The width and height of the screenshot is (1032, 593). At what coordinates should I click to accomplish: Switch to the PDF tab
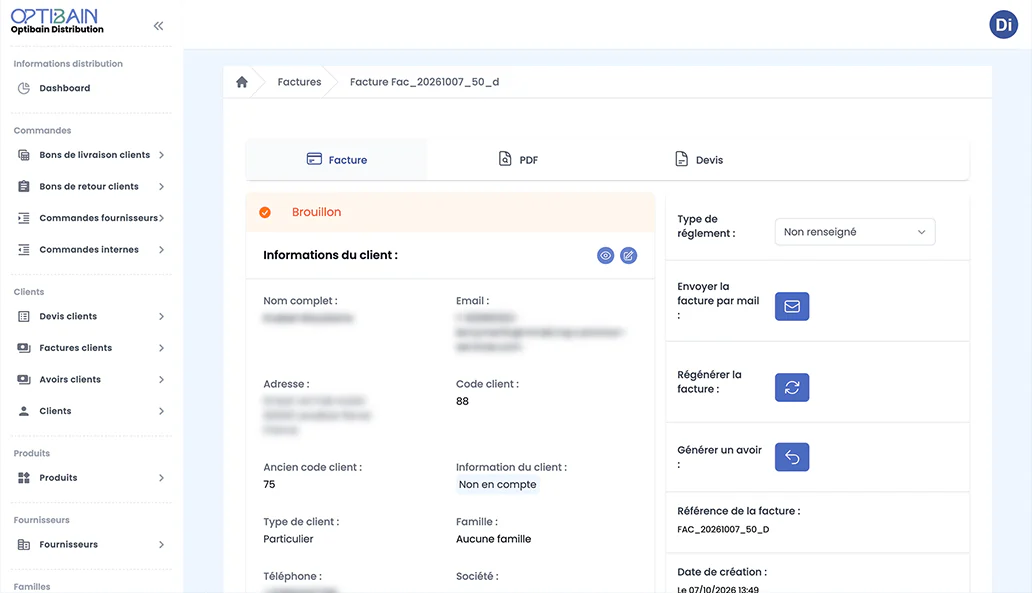pos(518,159)
